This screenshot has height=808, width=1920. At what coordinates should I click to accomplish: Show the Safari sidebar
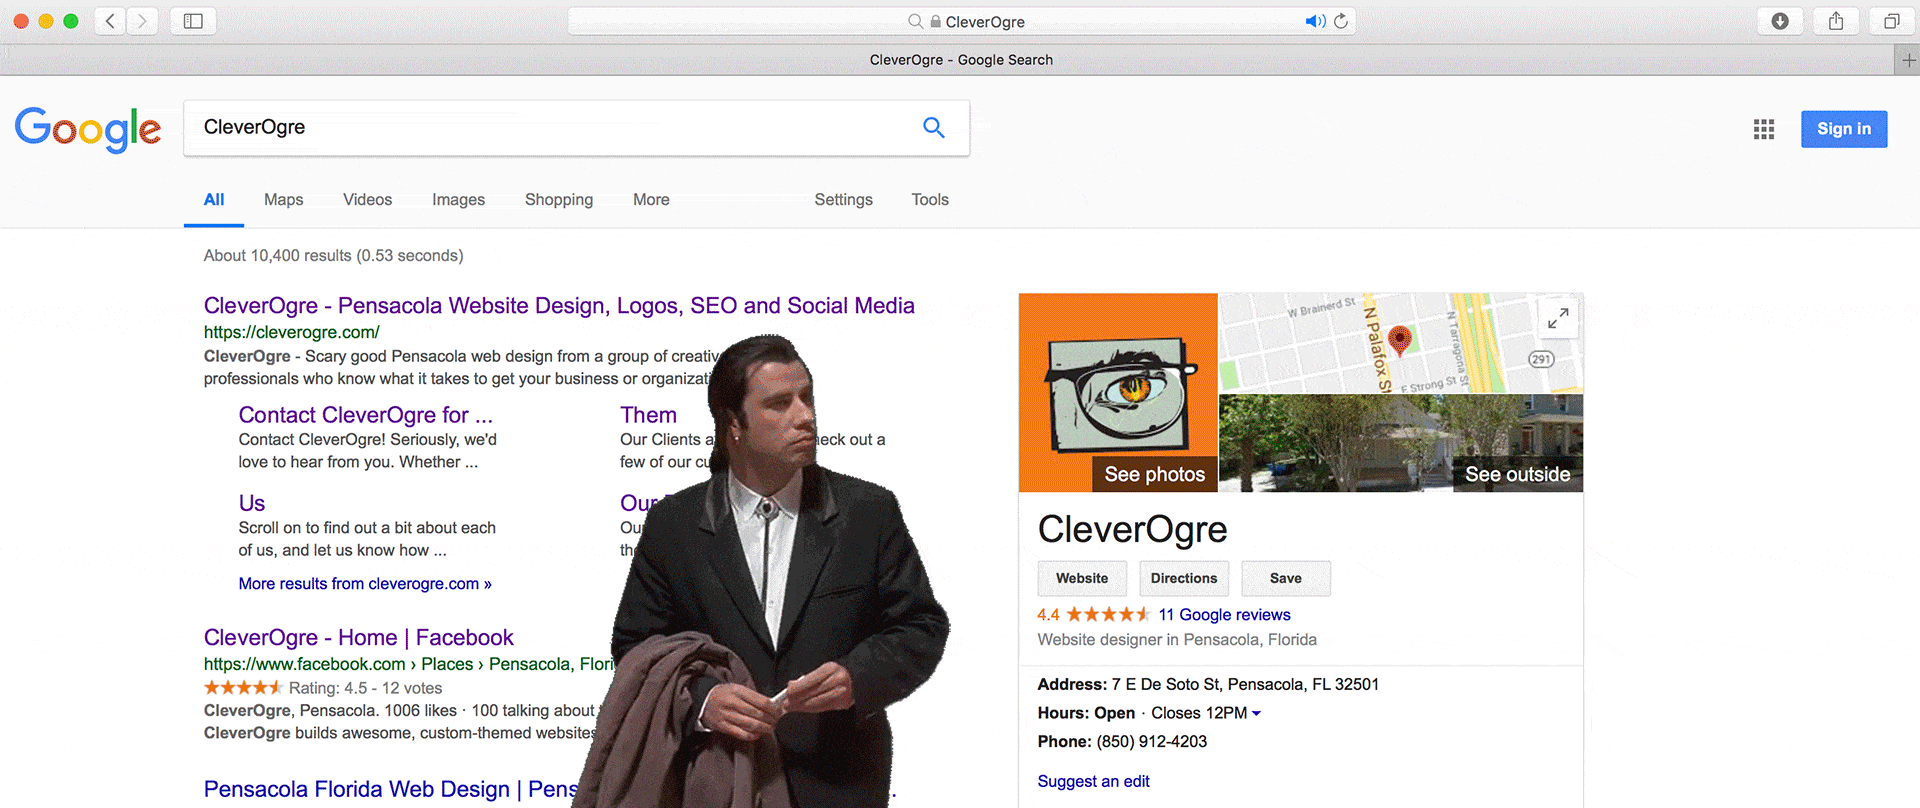point(193,21)
